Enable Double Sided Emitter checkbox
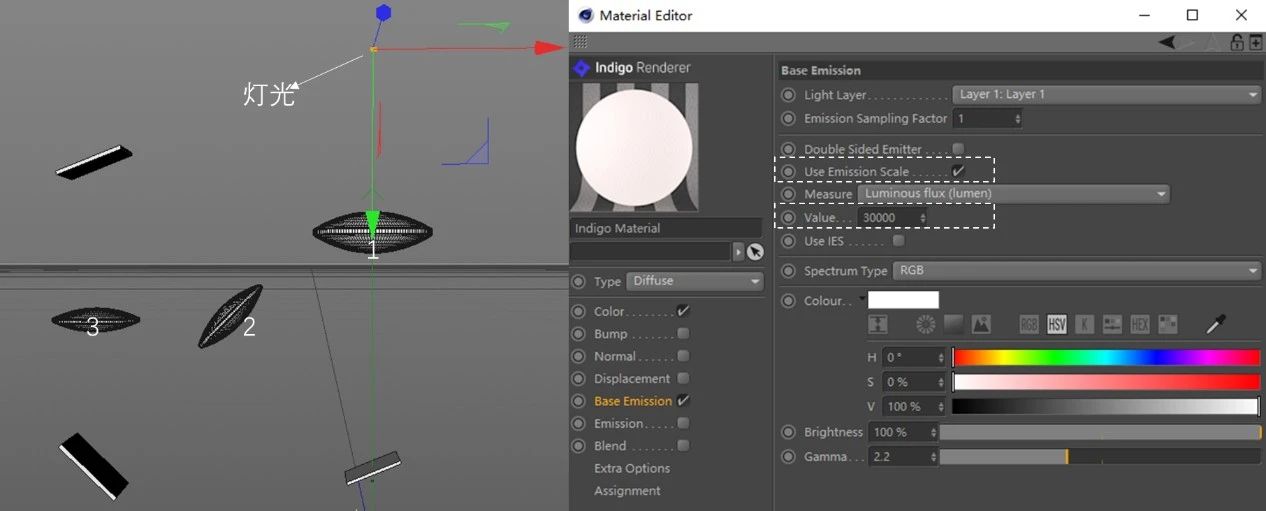 click(958, 149)
